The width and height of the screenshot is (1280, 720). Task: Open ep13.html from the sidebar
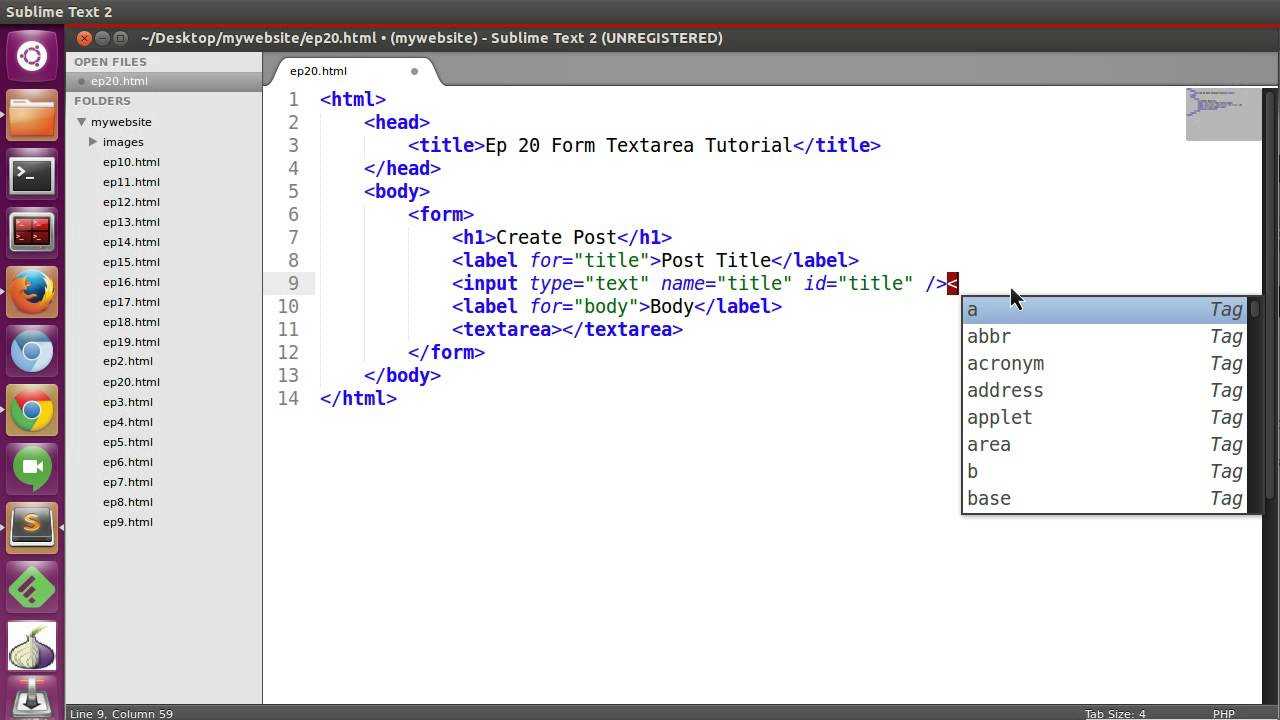pos(131,222)
